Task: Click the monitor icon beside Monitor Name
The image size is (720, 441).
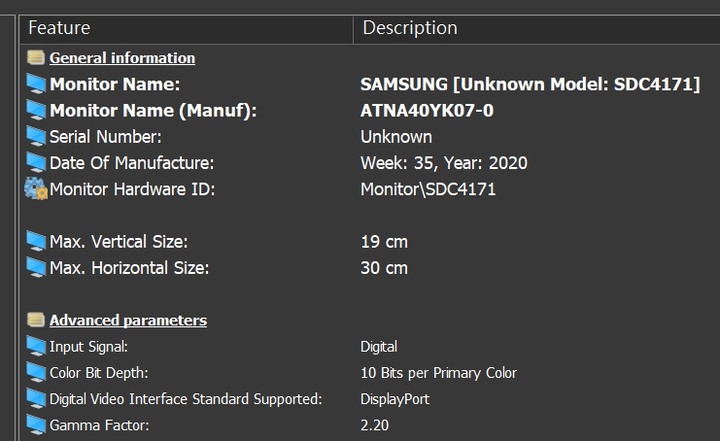Action: tap(36, 84)
